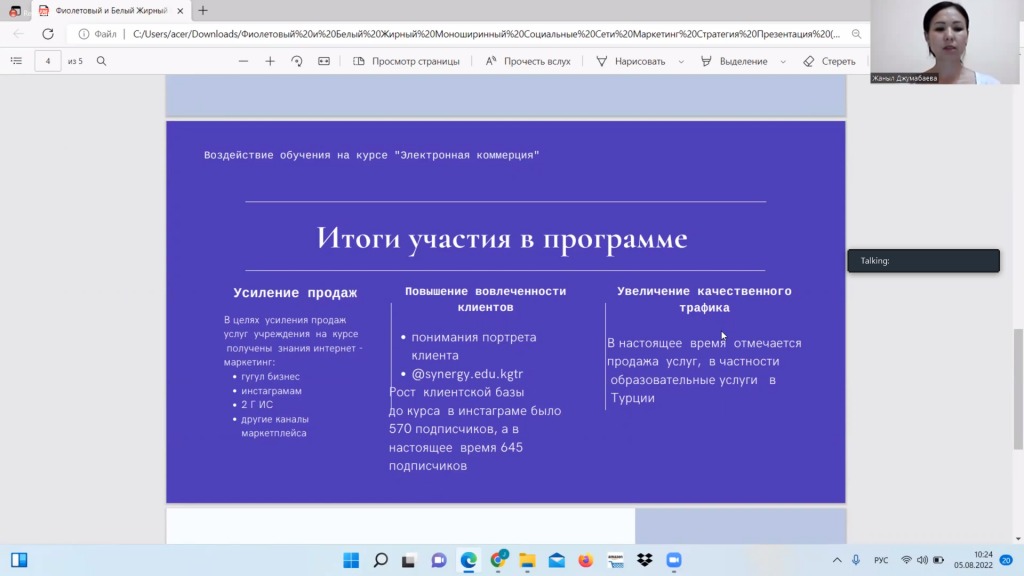Open the Wi-Fi network tray icon
Viewport: 1024px width, 576px height.
906,560
